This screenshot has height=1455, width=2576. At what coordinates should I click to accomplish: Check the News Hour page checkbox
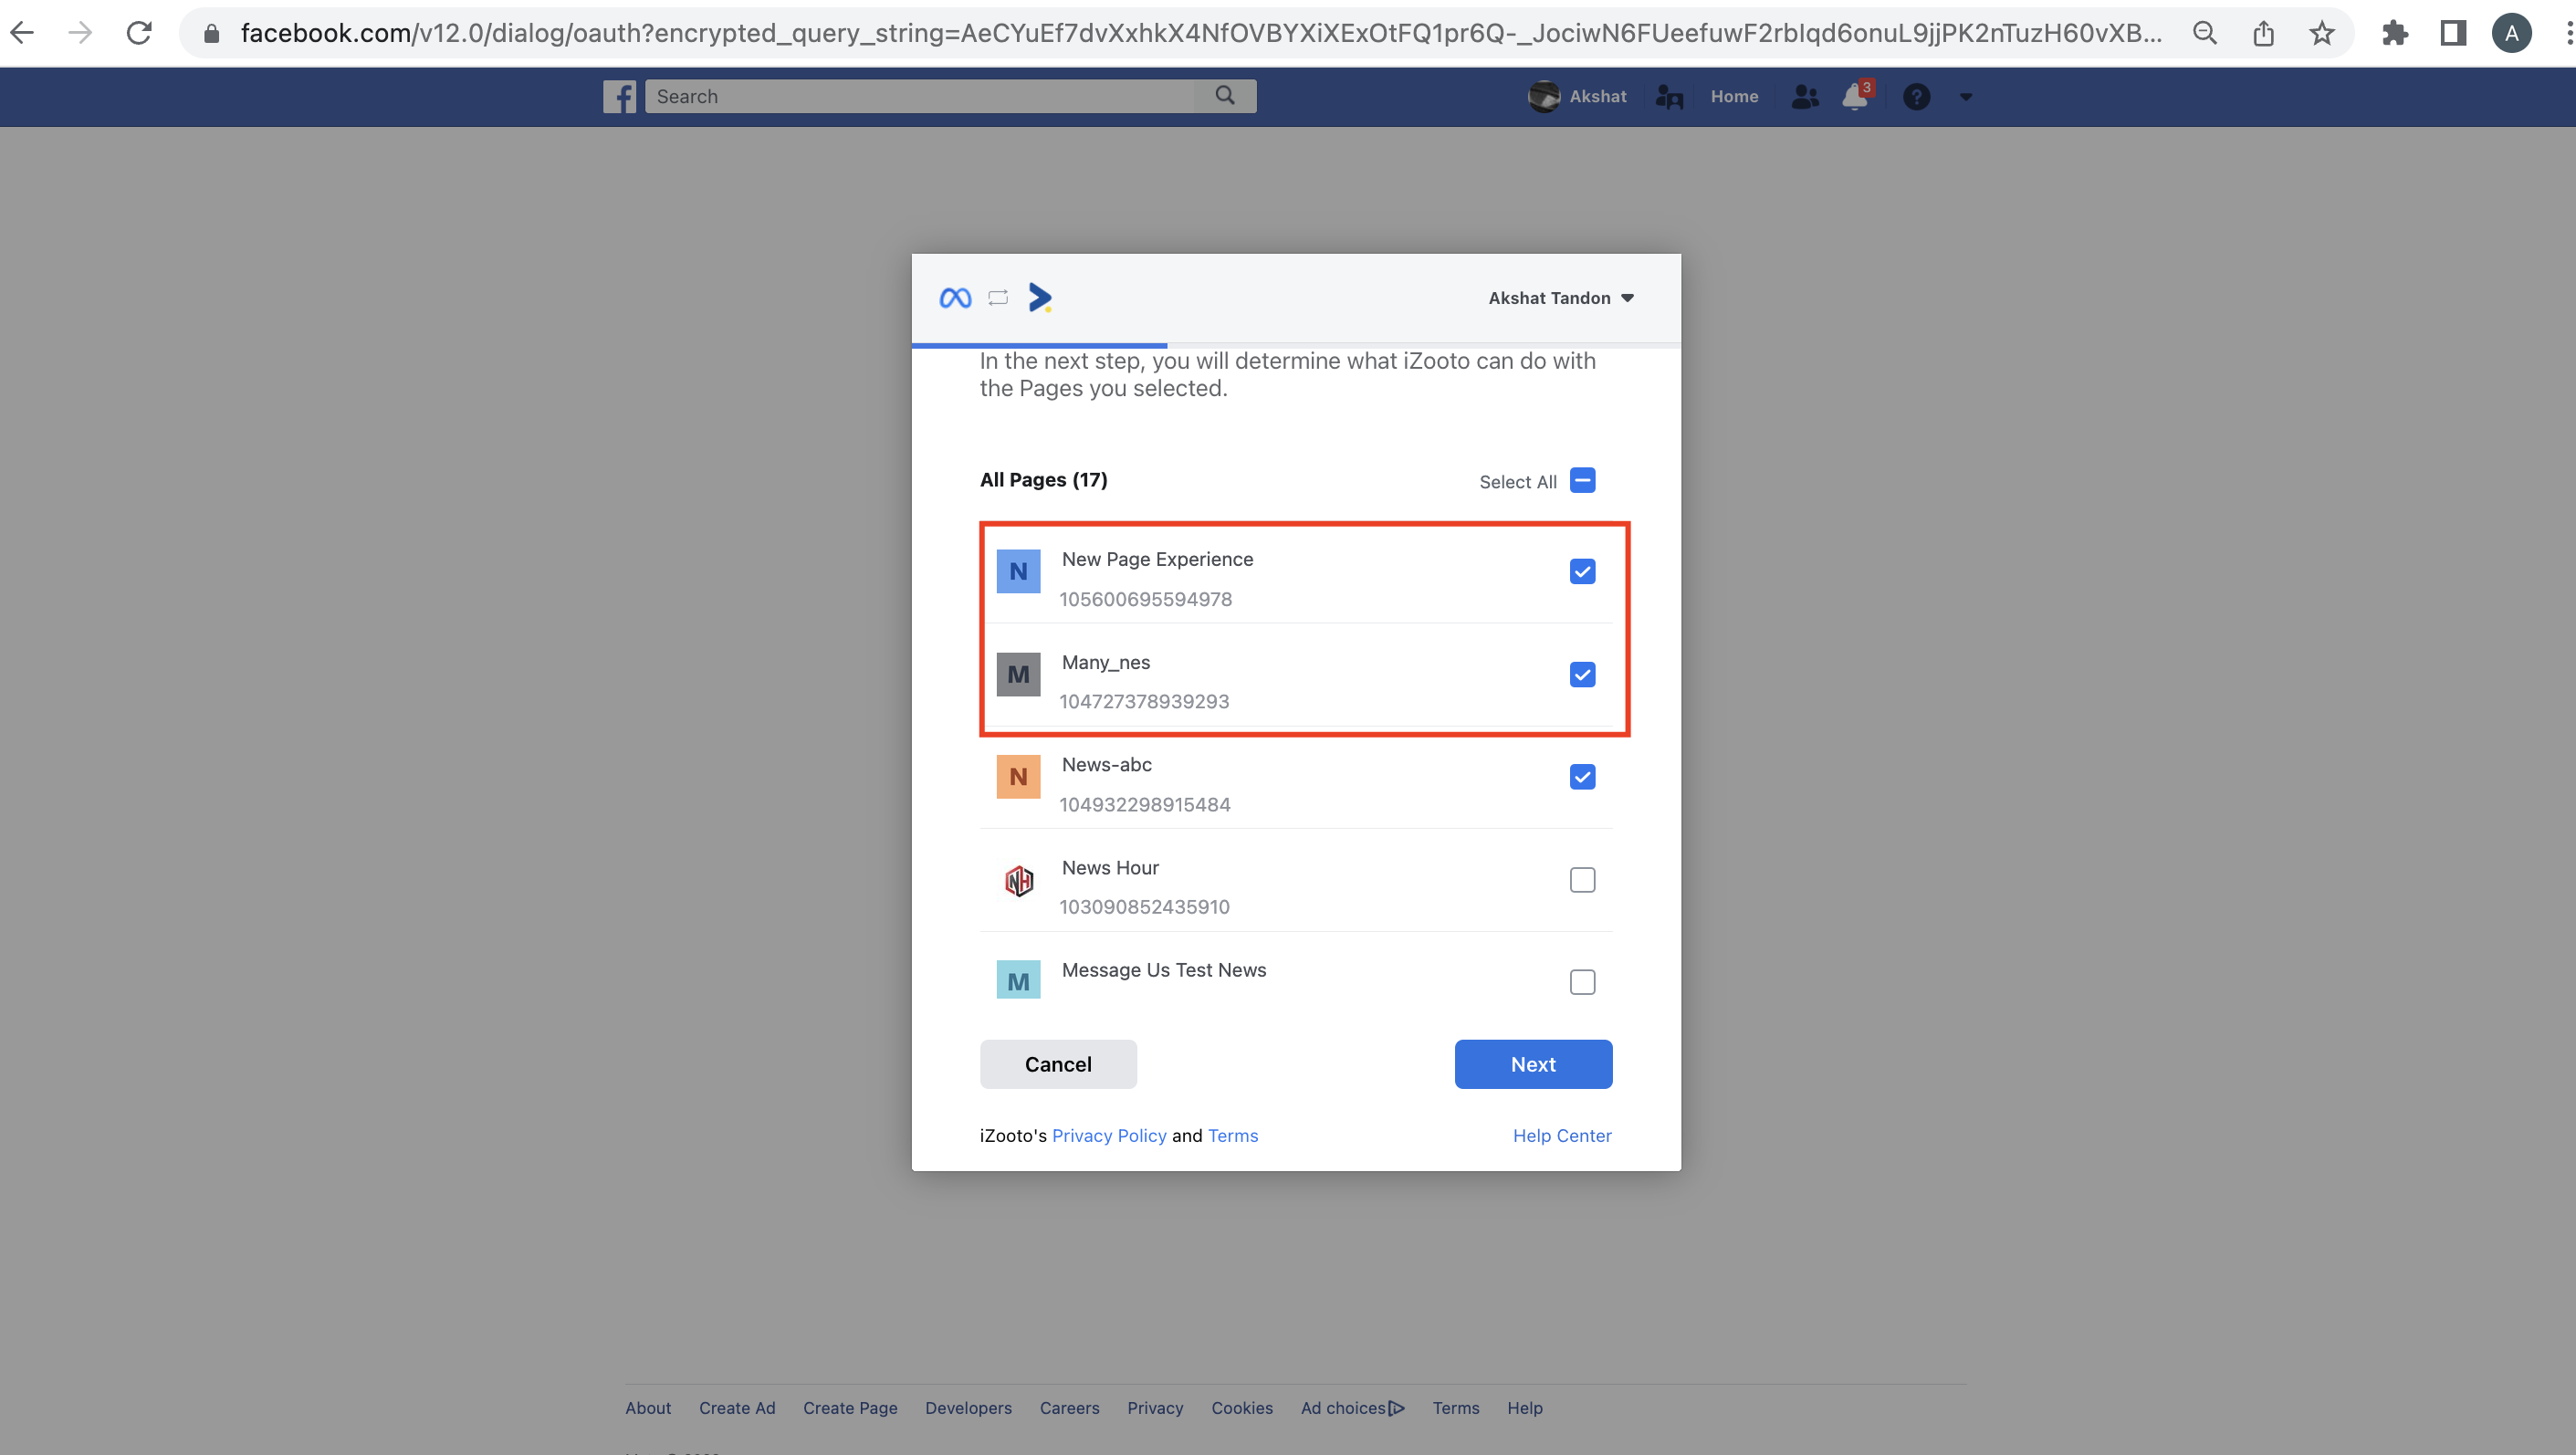[1582, 880]
